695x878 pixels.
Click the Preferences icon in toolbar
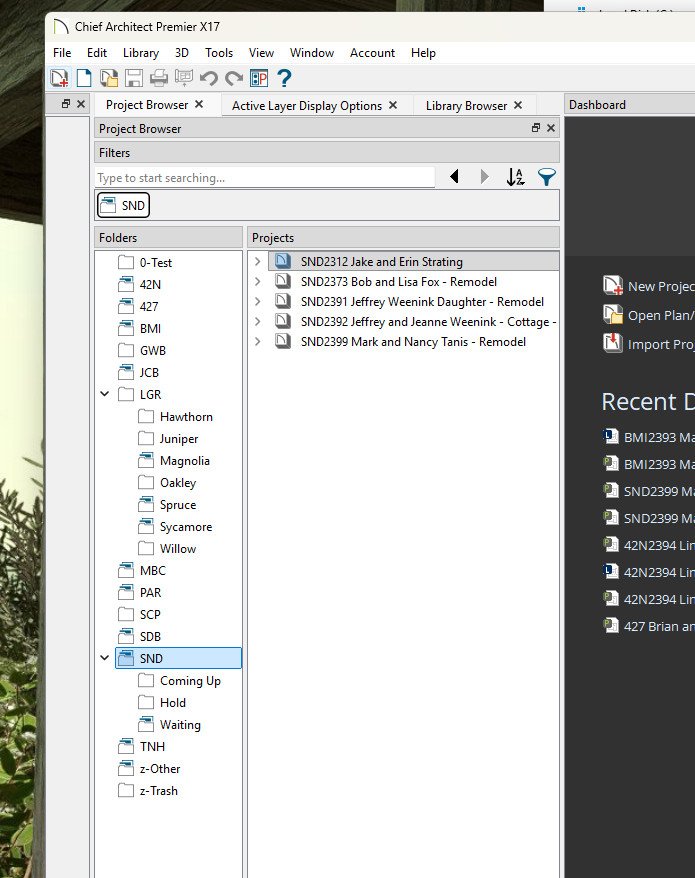pos(259,78)
